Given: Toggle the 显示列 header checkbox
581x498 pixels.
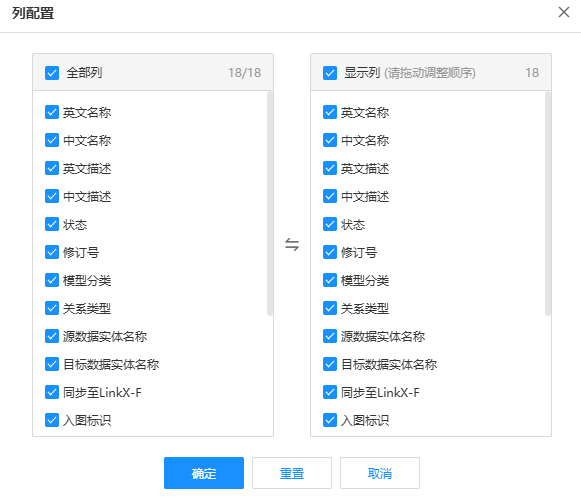Looking at the screenshot, I should (330, 73).
